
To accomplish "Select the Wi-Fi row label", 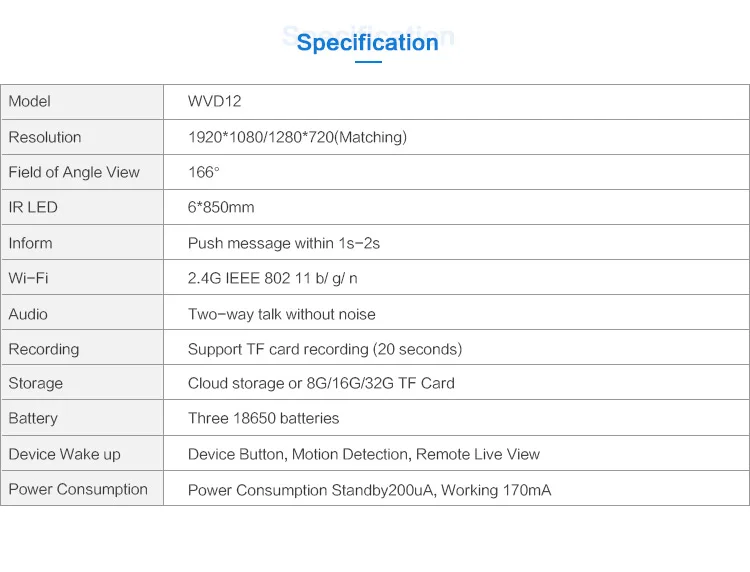I will click(x=28, y=279).
